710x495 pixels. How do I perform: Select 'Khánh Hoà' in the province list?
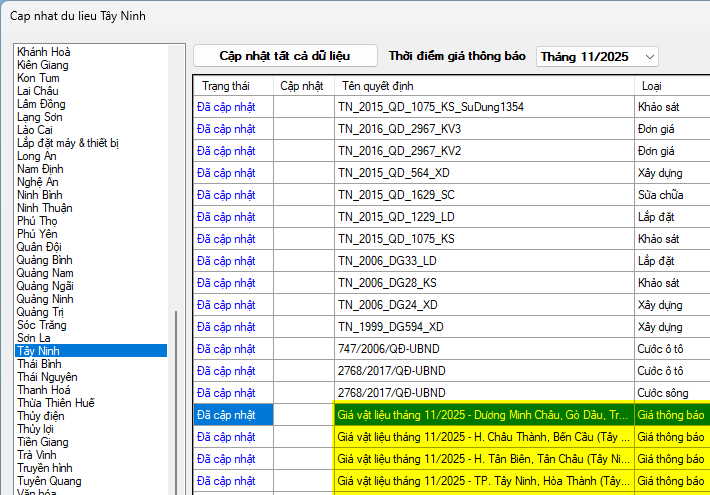pos(44,52)
